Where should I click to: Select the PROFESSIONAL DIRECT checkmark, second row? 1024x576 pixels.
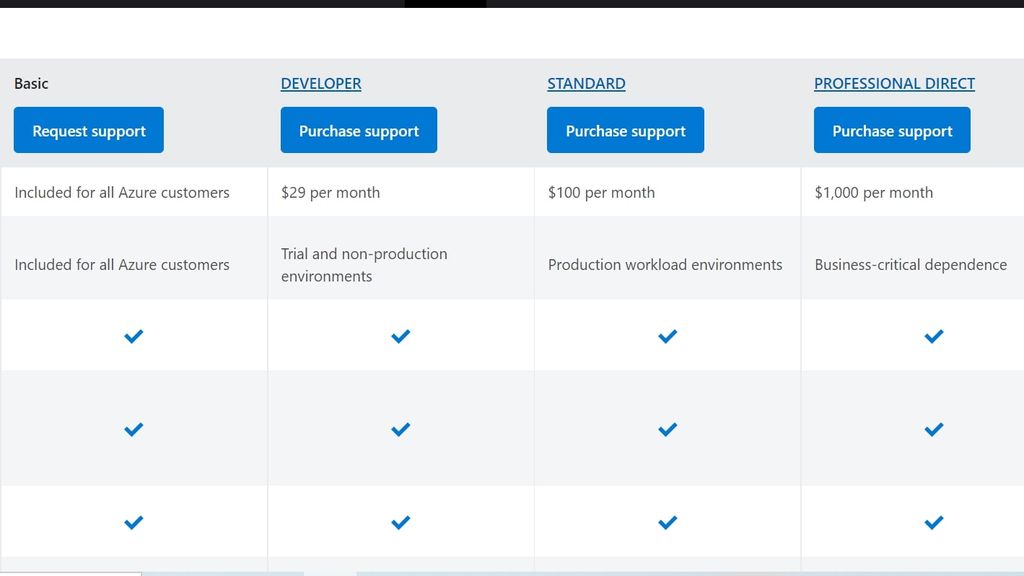pos(933,429)
